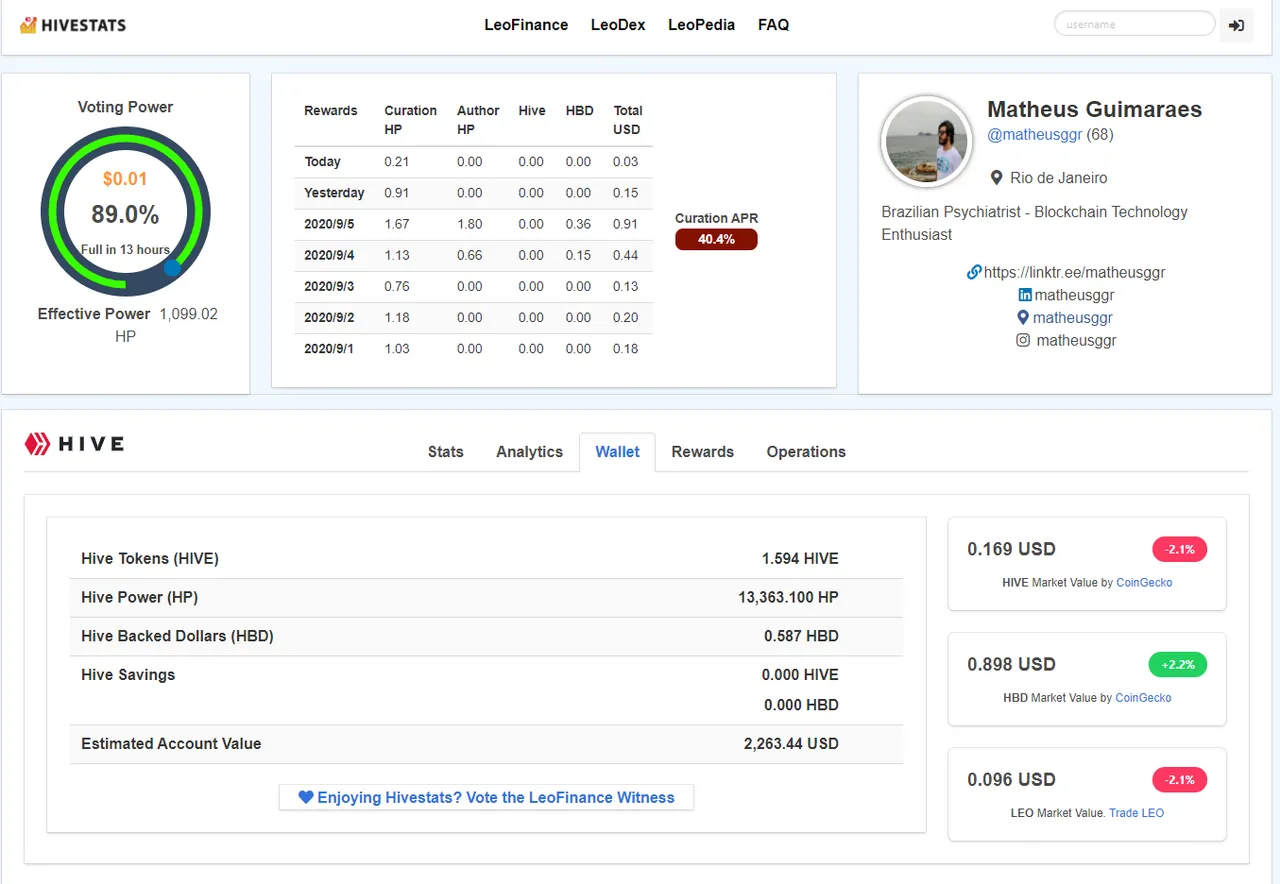Viewport: 1280px width, 884px height.
Task: Click the Effective Power label
Action: (94, 314)
